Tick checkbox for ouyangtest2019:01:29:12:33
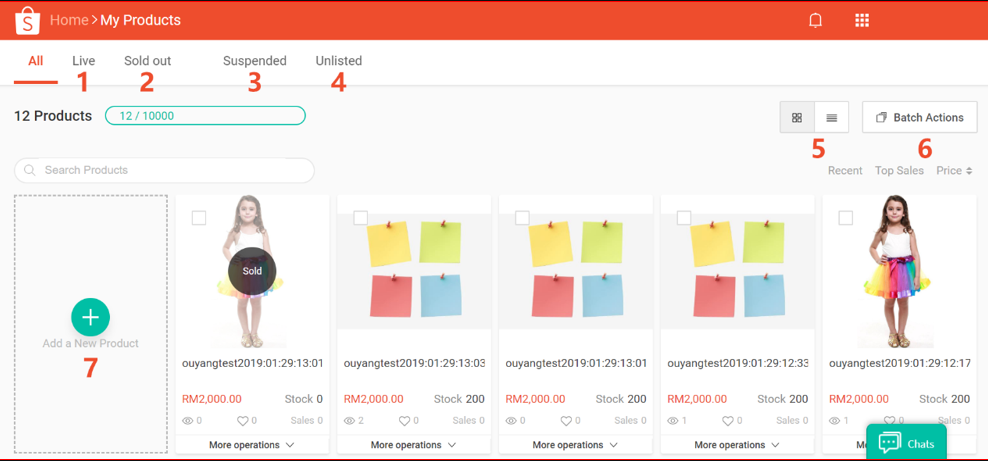Screen dimensions: 988x461 [684, 218]
